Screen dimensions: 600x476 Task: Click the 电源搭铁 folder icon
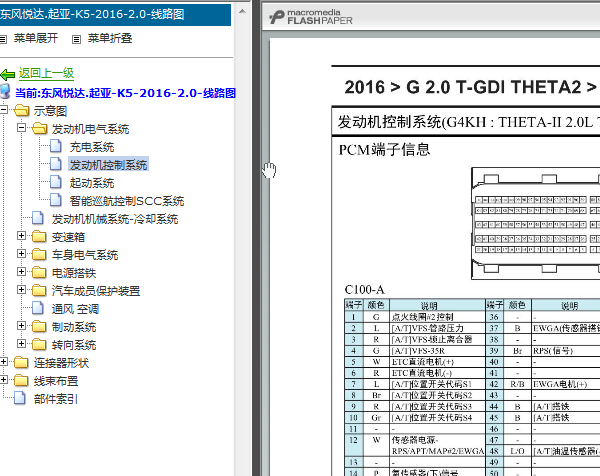[39, 272]
